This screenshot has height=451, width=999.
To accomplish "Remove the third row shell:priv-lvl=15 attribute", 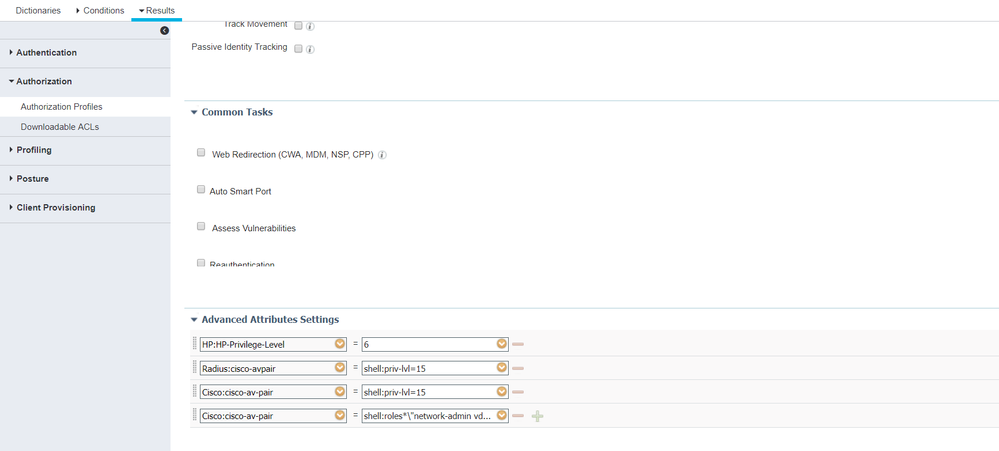I will [518, 392].
